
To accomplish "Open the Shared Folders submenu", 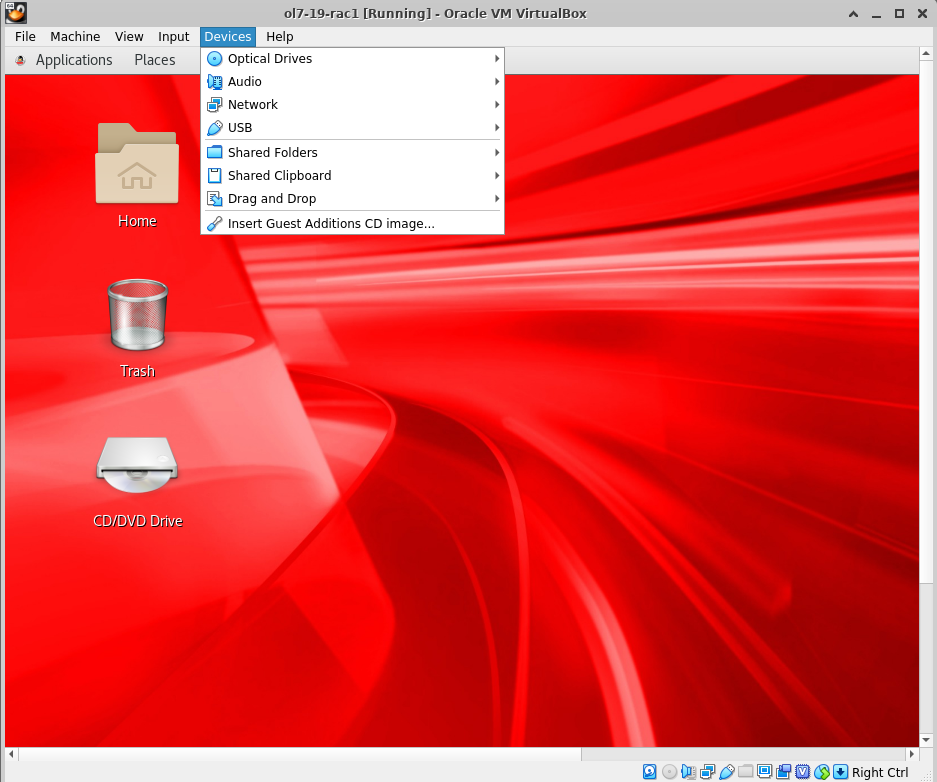I will point(352,152).
